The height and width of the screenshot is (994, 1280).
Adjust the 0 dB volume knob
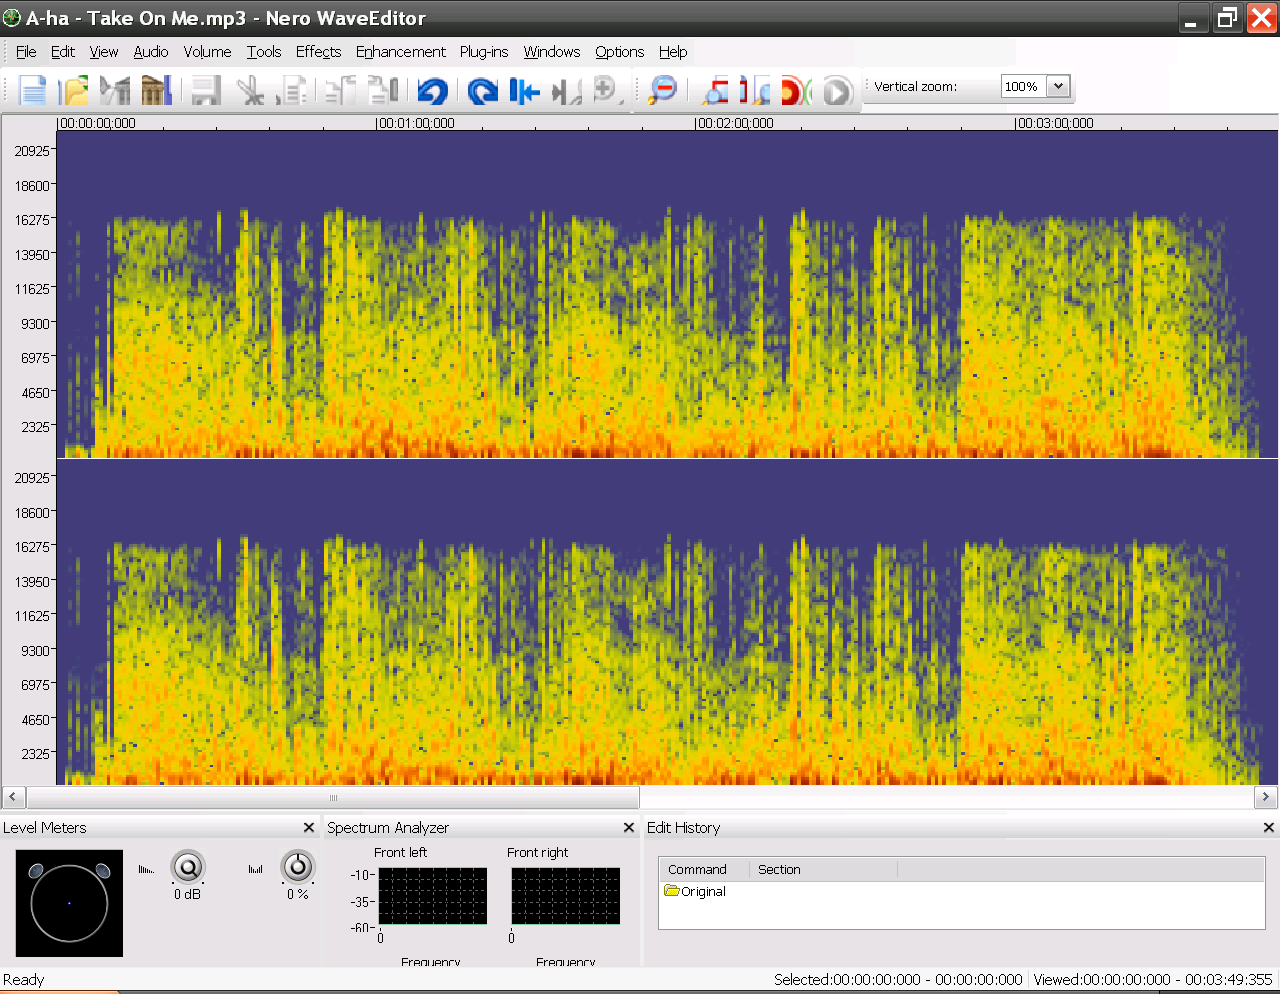(188, 868)
